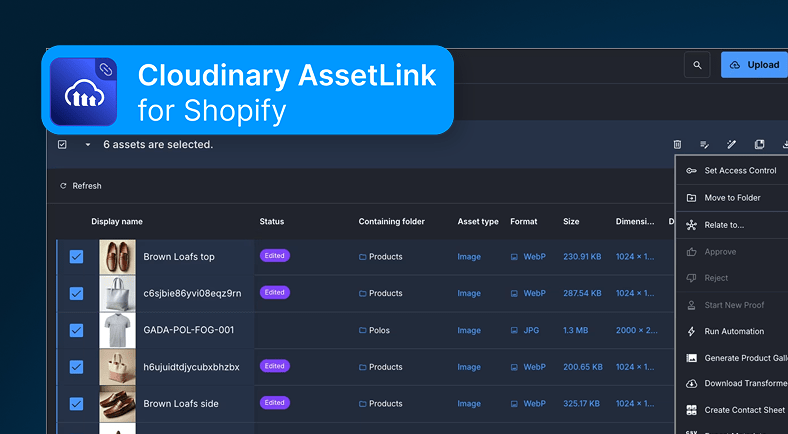Uncheck the GADA-POL-FOG-001 checkbox
788x434 pixels.
[x=76, y=331]
